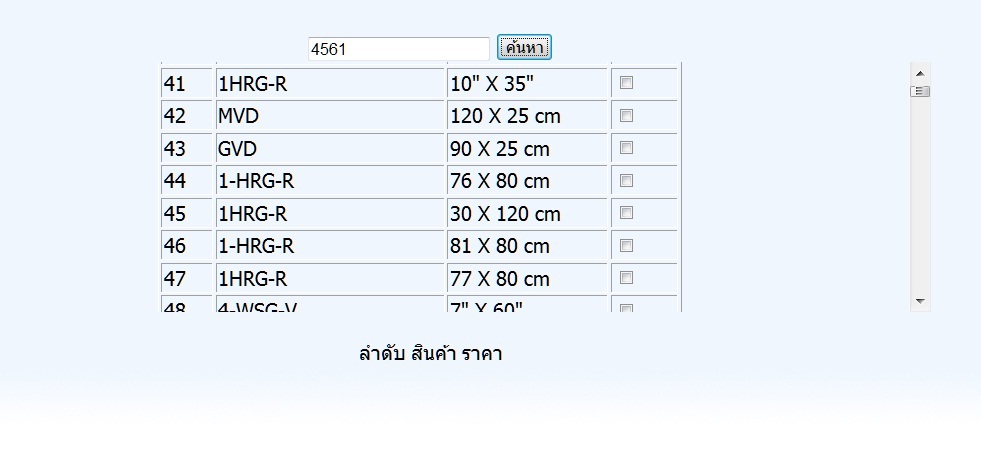Click the empty scrollbar track below the thumb
Screen dimensions: 981x456
click(920, 200)
